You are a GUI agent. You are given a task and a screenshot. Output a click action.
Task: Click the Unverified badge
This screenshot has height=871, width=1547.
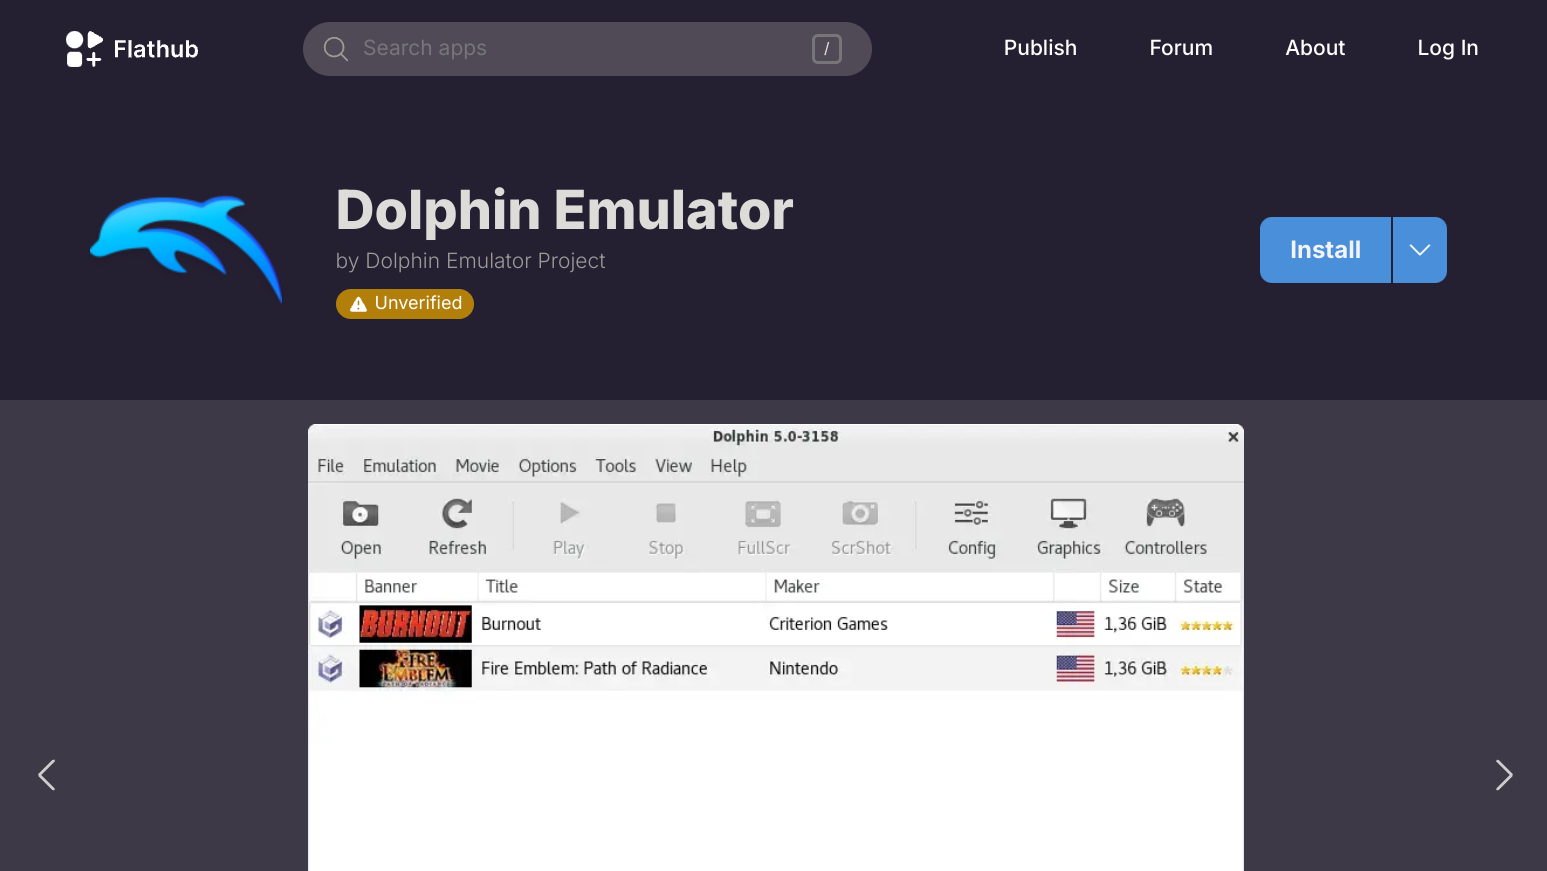coord(405,303)
